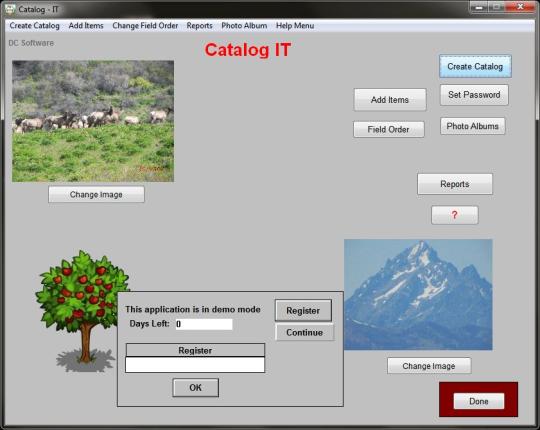Click 'This application is in demo mode' text
540x430 pixels.
click(193, 309)
